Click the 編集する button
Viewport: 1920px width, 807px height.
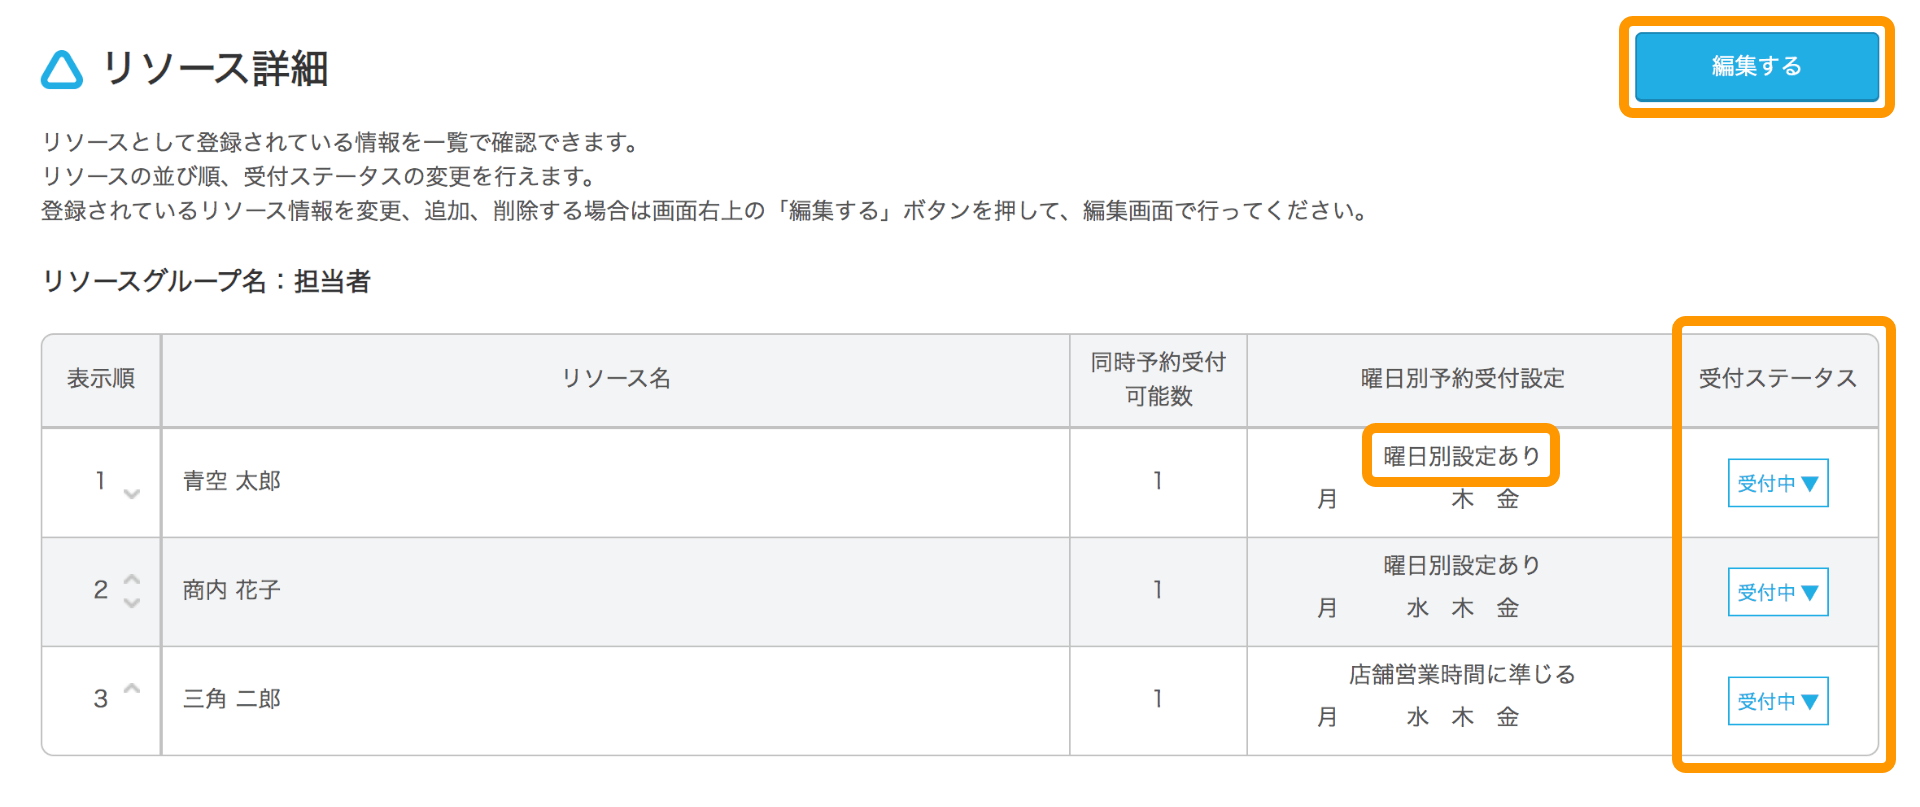(x=1756, y=66)
